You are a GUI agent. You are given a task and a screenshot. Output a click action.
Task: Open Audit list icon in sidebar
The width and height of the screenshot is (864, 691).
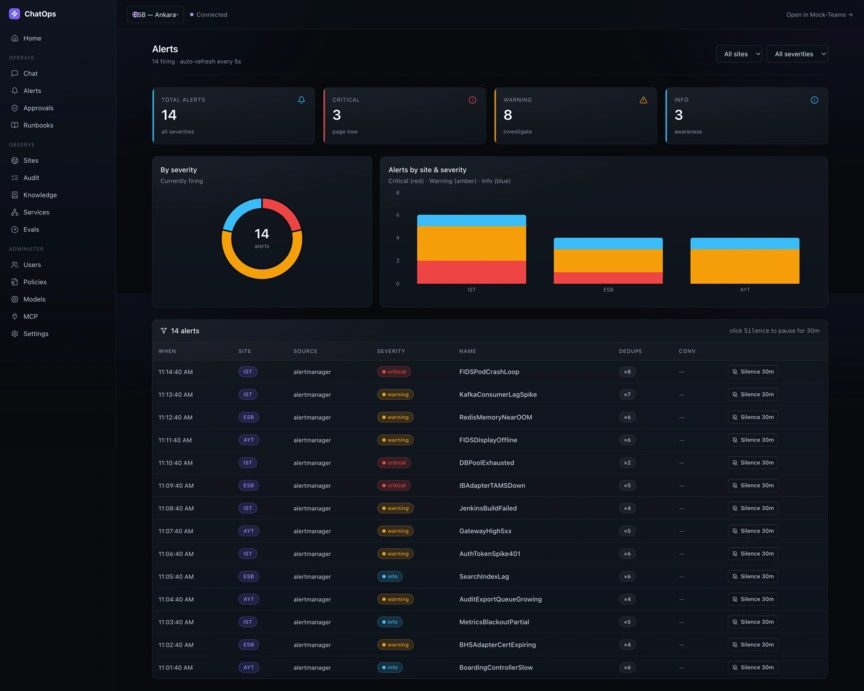14,177
